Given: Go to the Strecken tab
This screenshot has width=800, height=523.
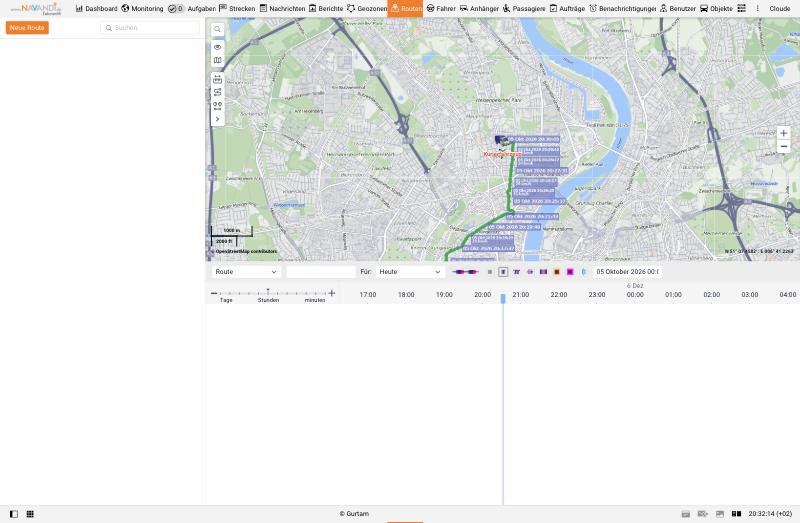Looking at the screenshot, I should (x=237, y=9).
